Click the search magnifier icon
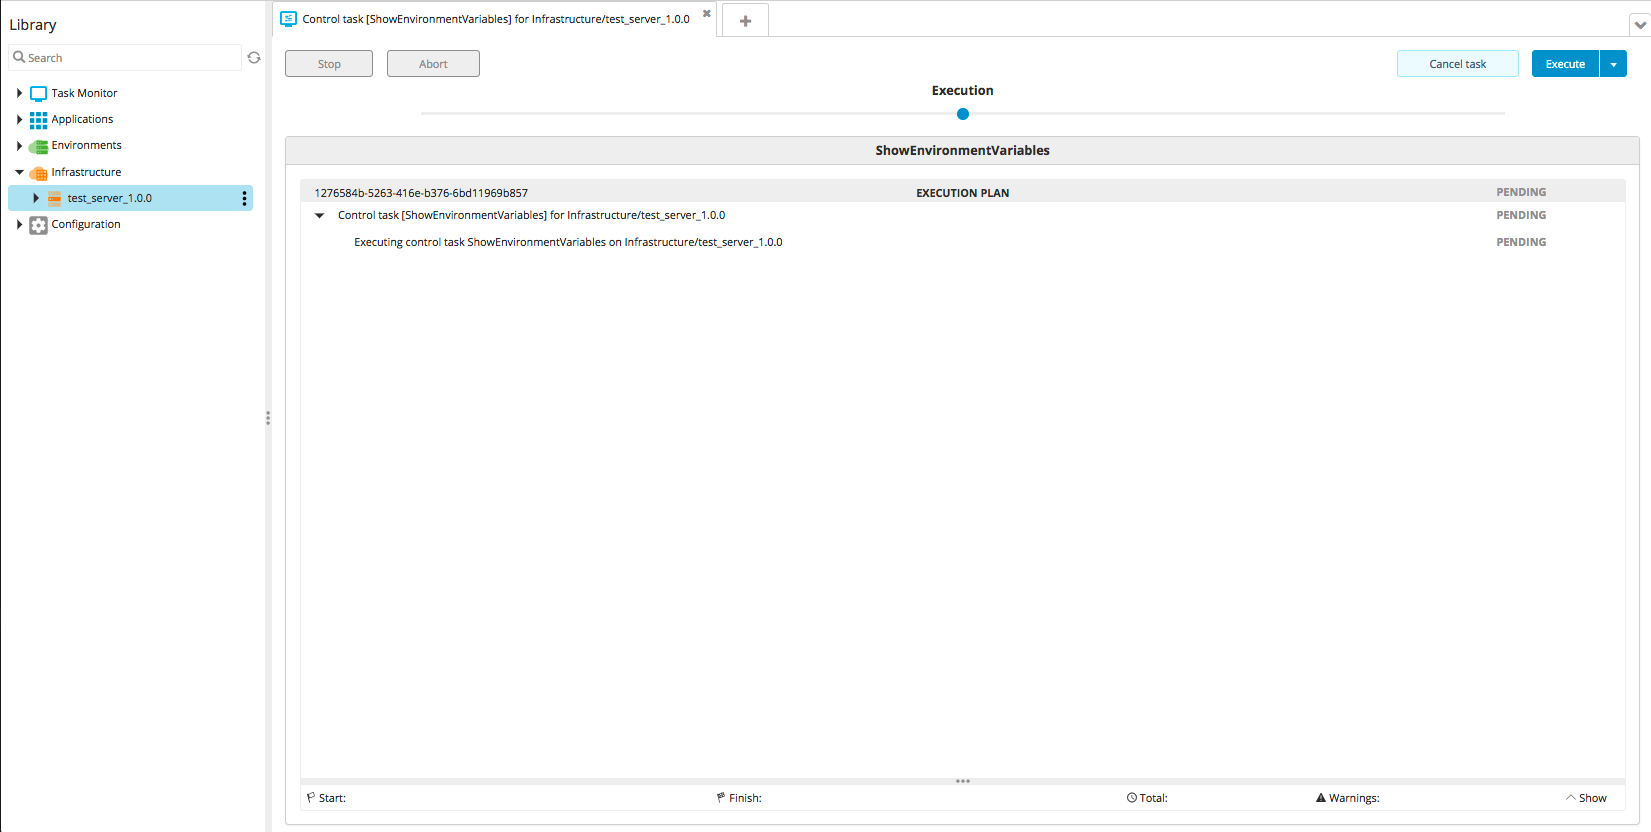1651x832 pixels. tap(19, 57)
